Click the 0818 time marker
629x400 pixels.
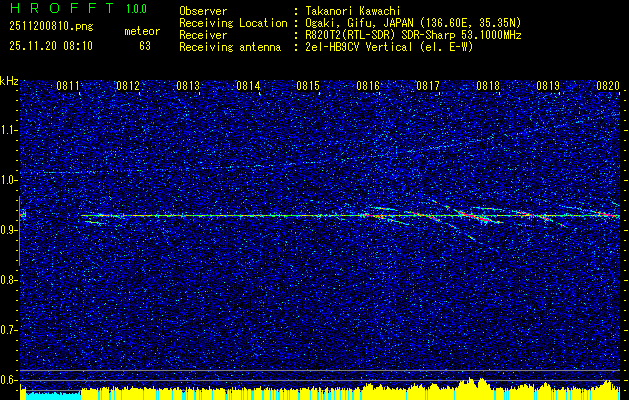point(488,85)
